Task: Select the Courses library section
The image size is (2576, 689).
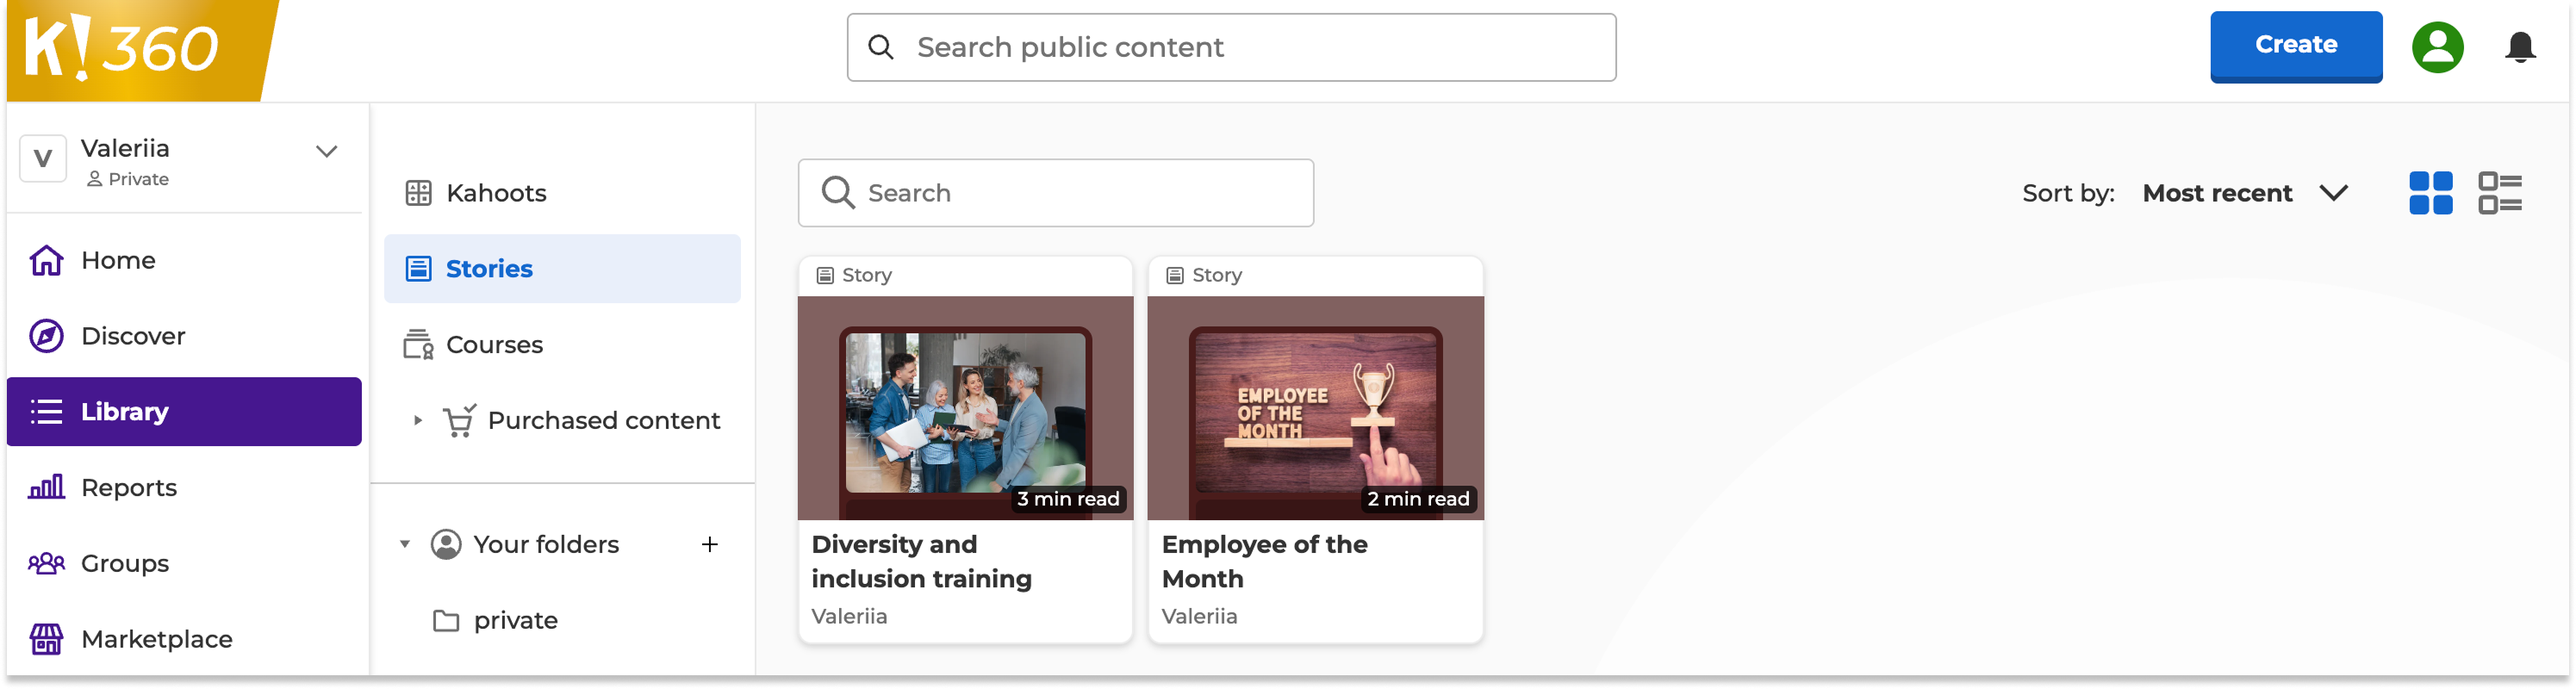Action: [493, 345]
